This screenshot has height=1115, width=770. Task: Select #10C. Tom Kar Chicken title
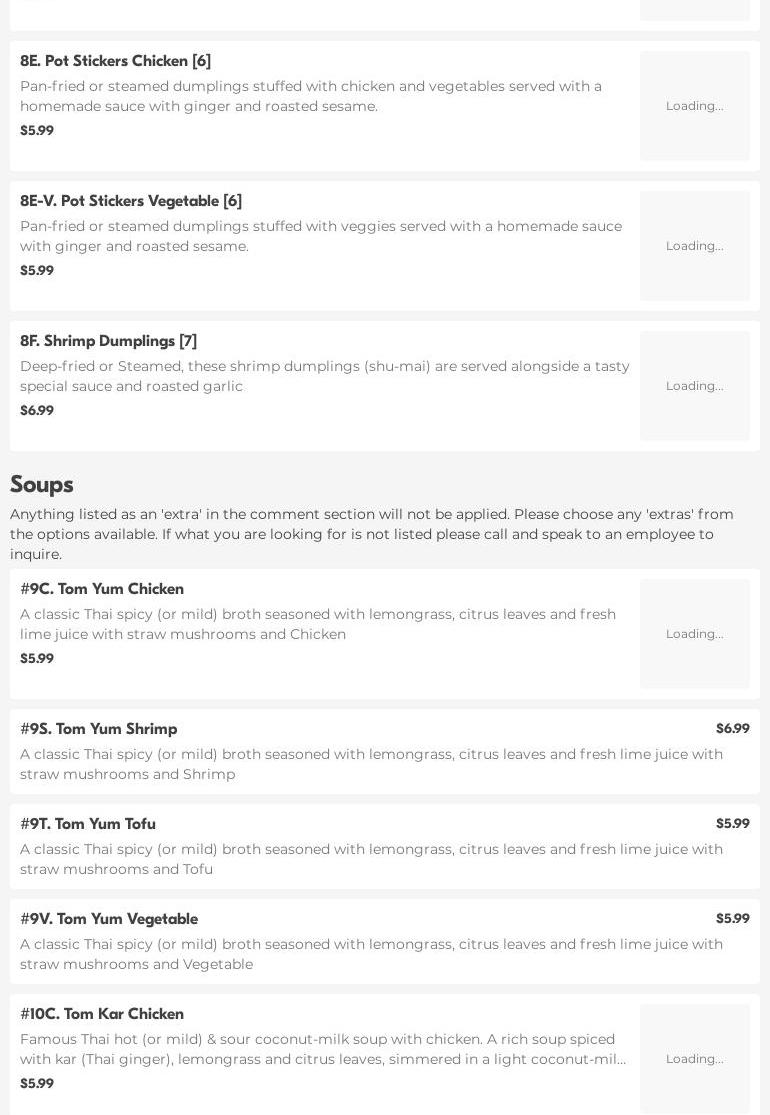(x=102, y=1014)
